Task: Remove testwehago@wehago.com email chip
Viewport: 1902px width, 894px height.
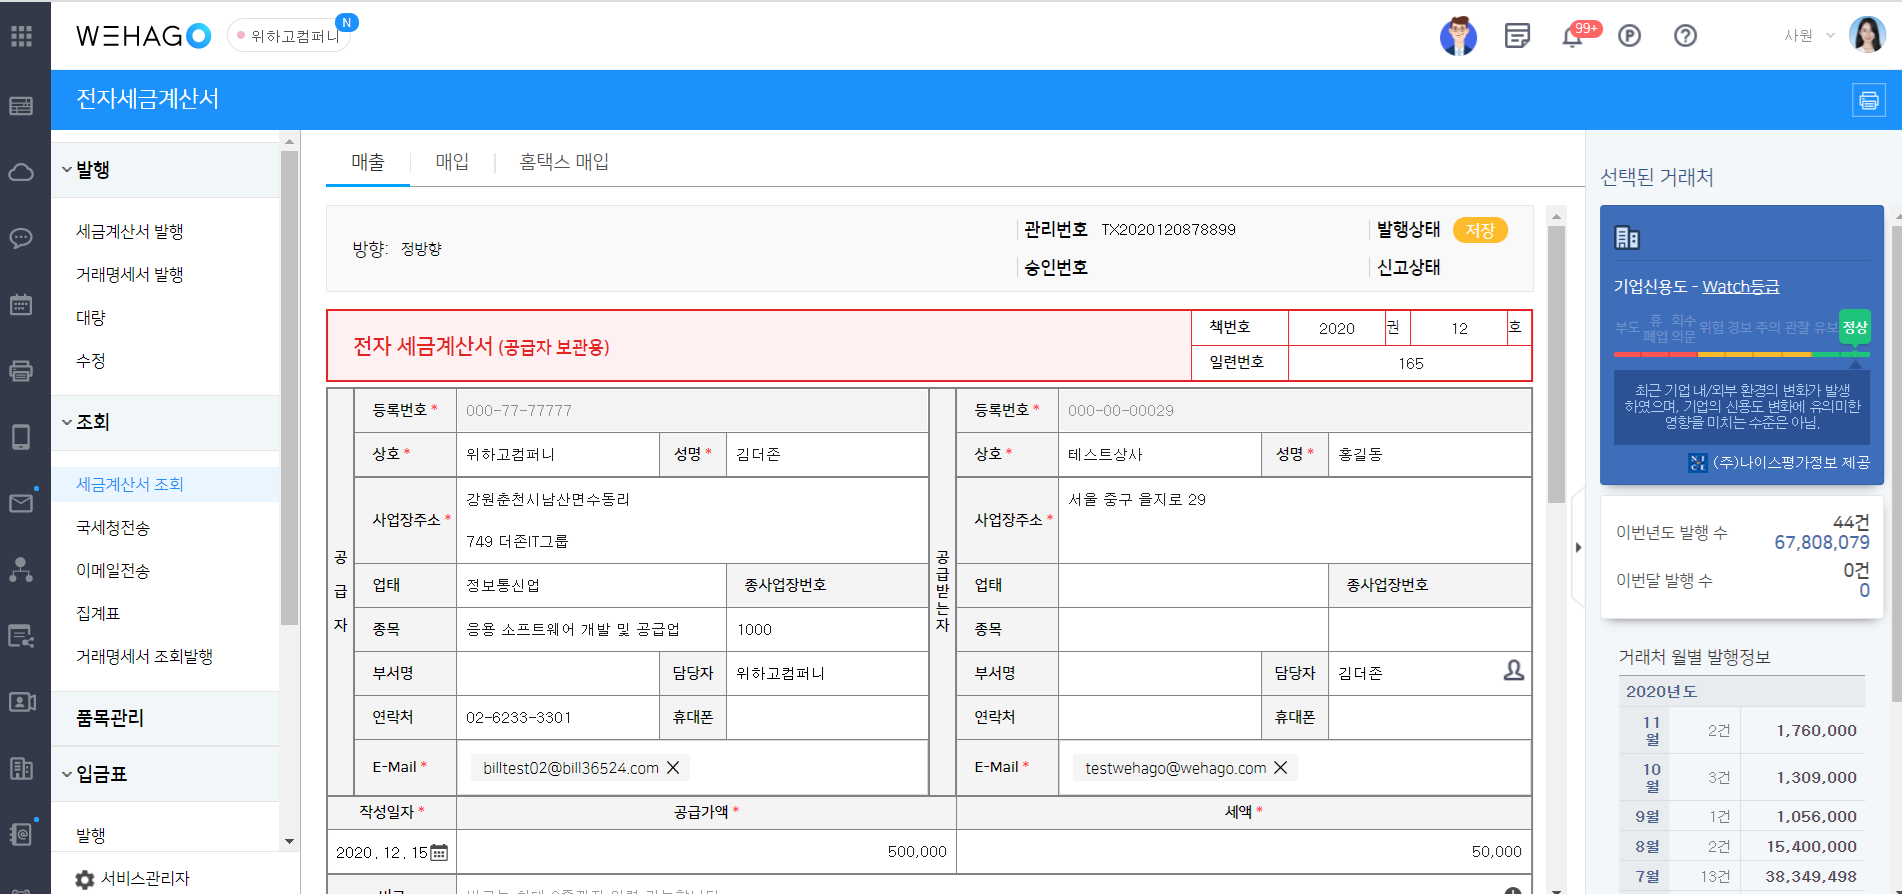Action: coord(1280,768)
